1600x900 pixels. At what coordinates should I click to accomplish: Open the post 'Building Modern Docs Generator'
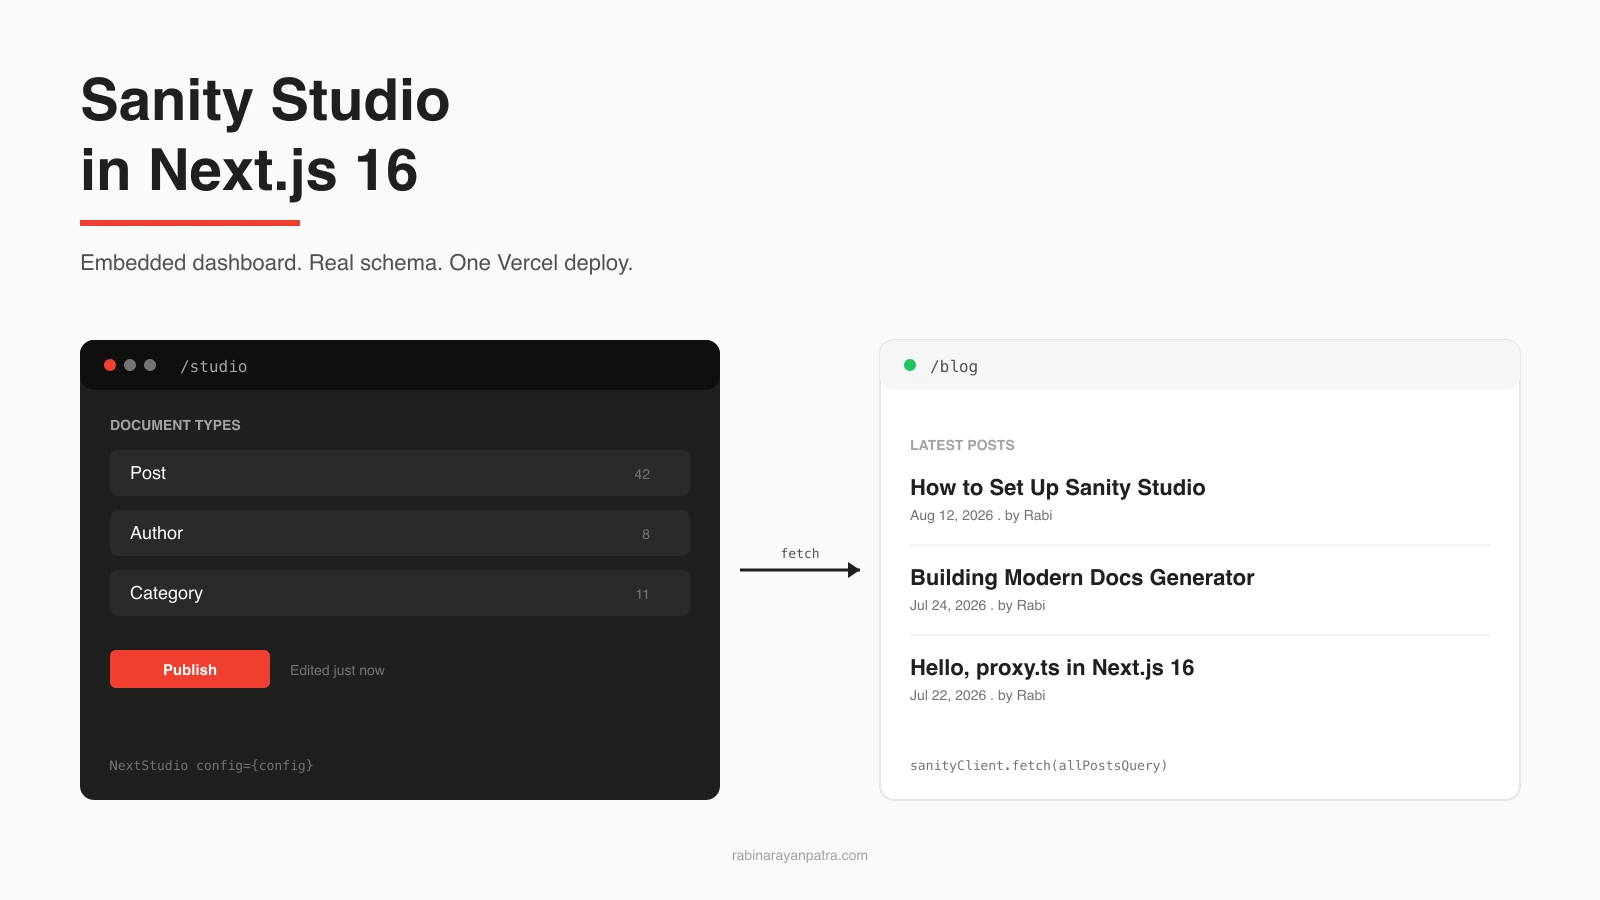1081,578
